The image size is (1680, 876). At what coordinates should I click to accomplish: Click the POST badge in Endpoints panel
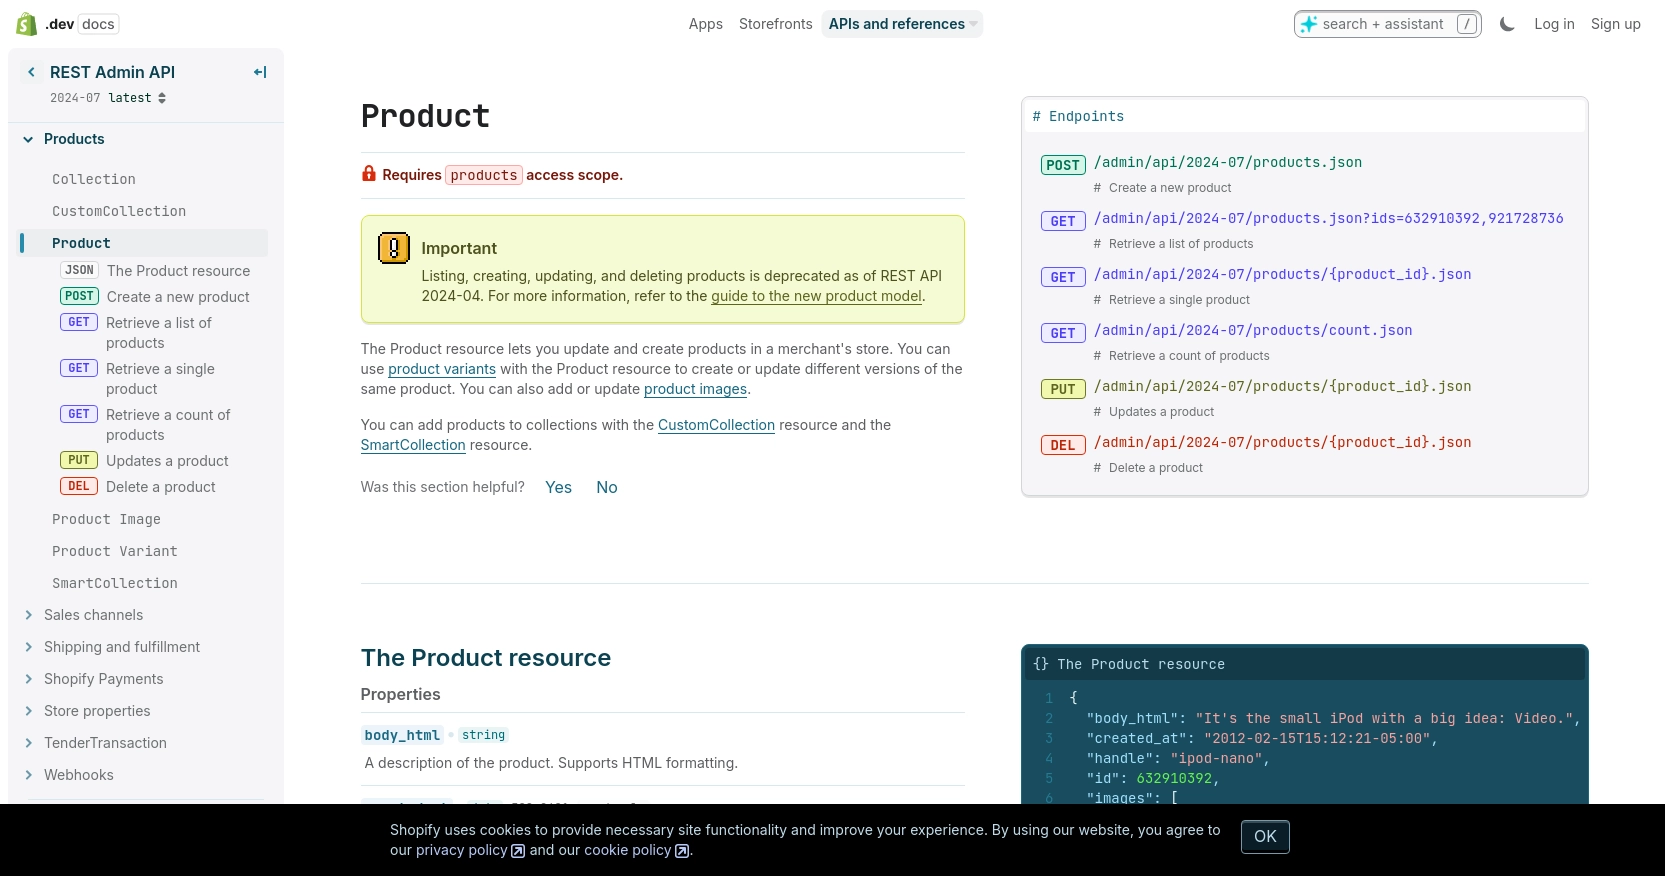tap(1063, 165)
